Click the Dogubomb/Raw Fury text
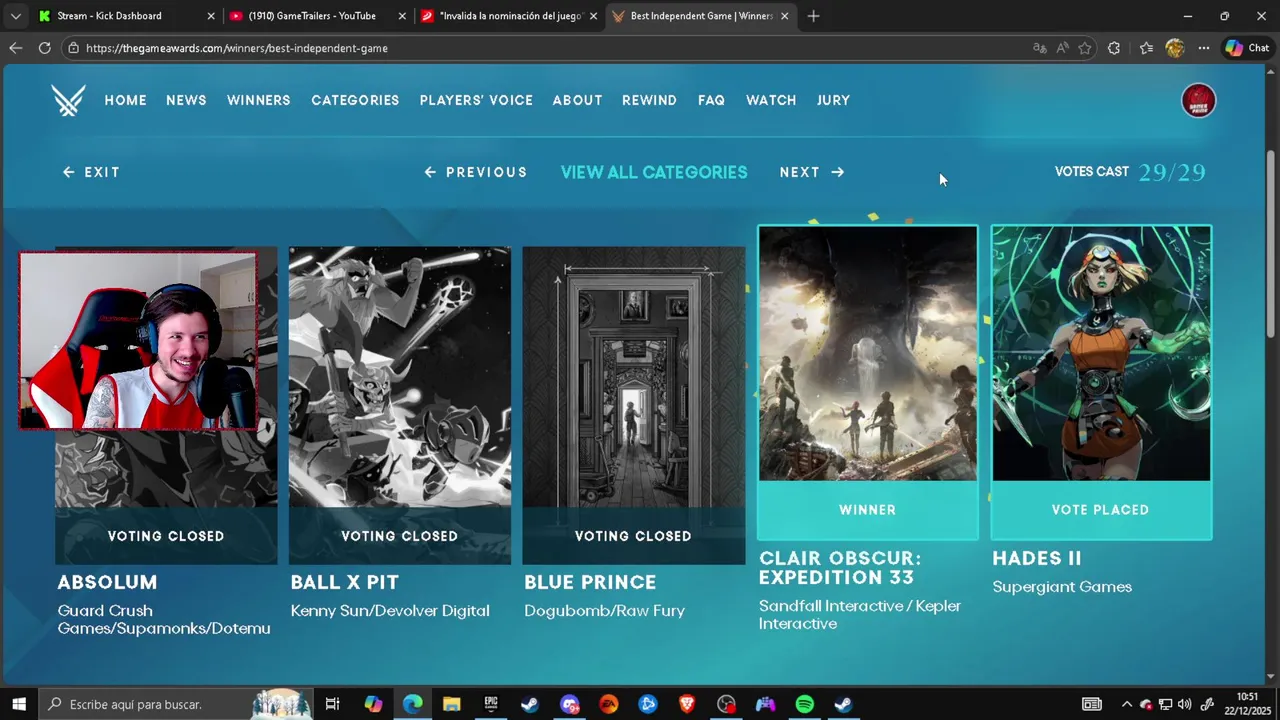The height and width of the screenshot is (720, 1280). pyautogui.click(x=604, y=611)
